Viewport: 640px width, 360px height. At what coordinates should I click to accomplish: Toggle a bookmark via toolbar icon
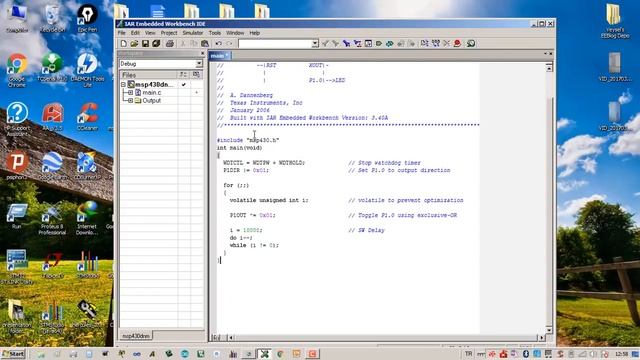point(378,43)
